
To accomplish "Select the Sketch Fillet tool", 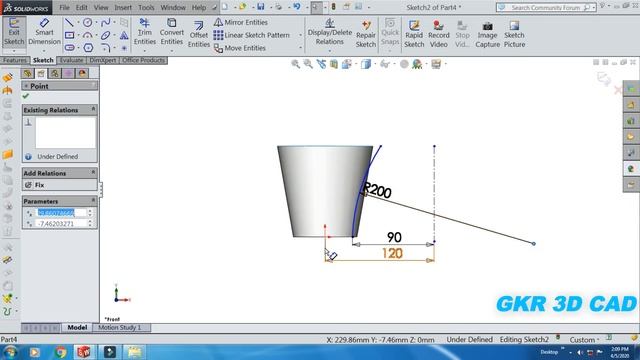I will 105,48.
